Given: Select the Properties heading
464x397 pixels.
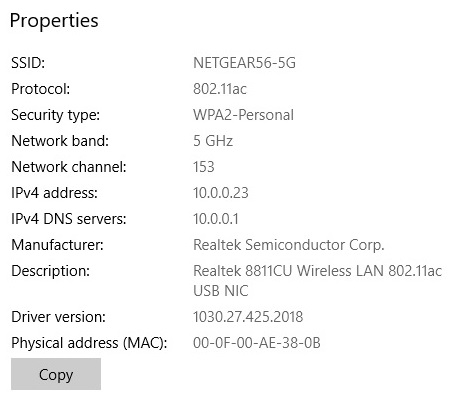Looking at the screenshot, I should 54,21.
